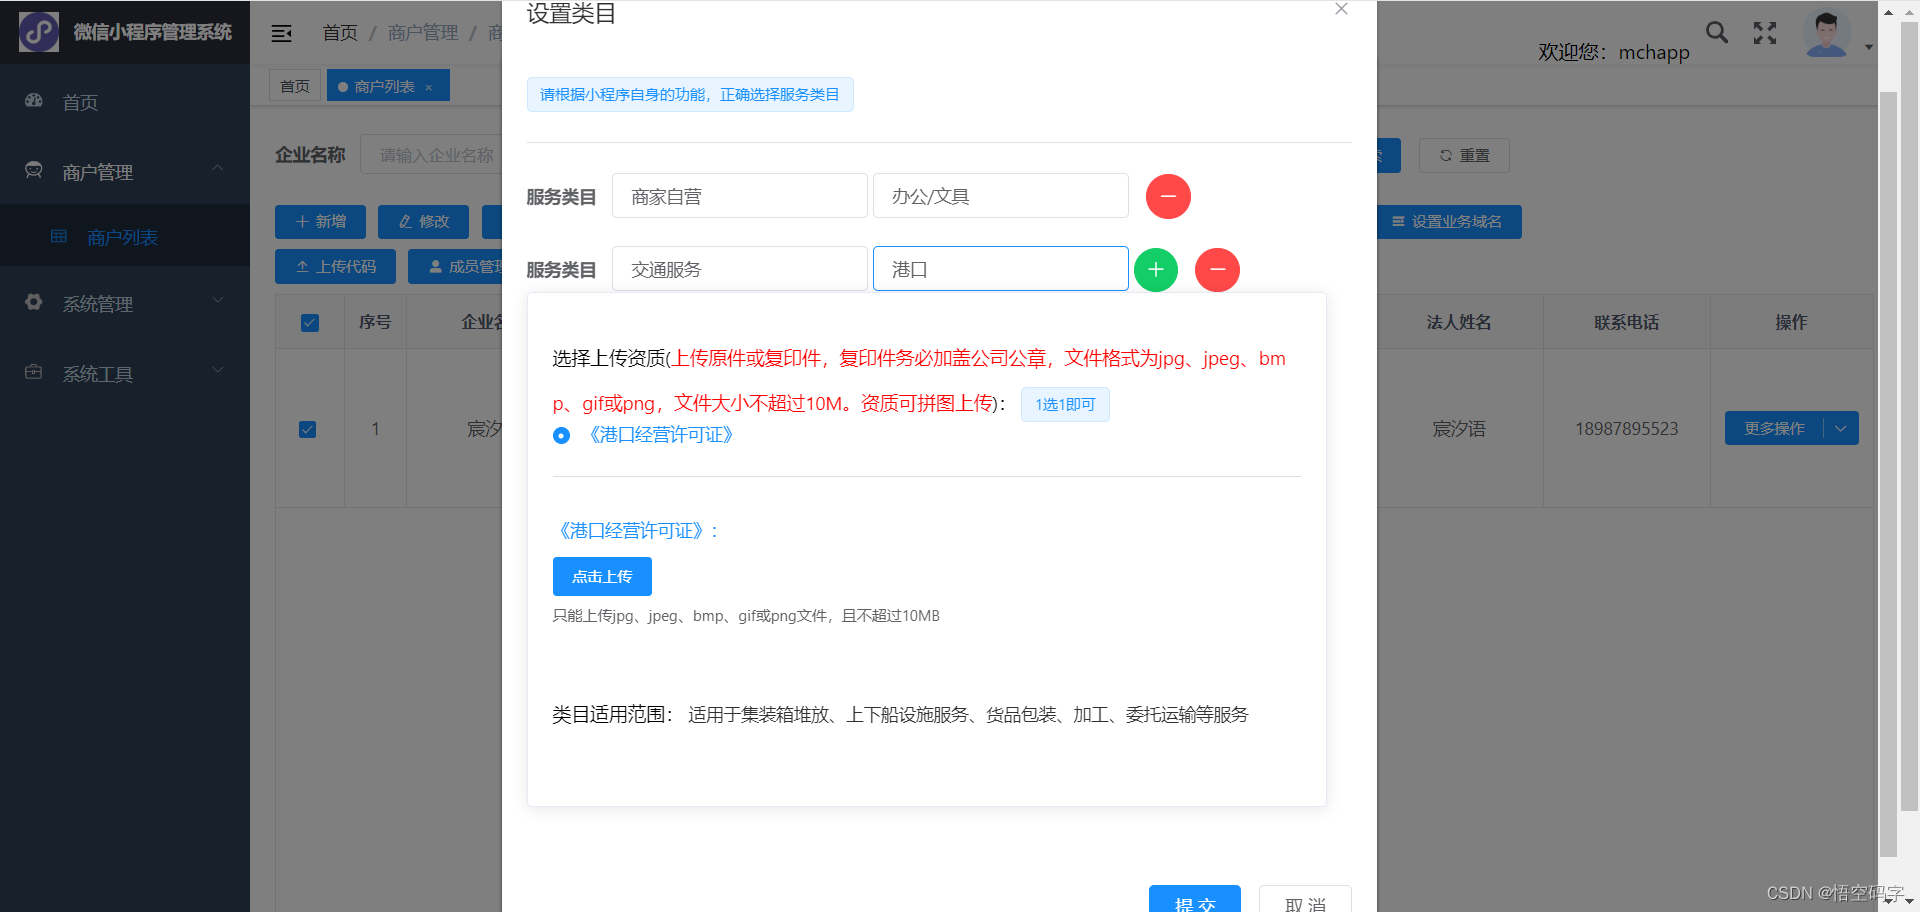Open the 办公/文具 subcategory dropdown

tap(1001, 196)
